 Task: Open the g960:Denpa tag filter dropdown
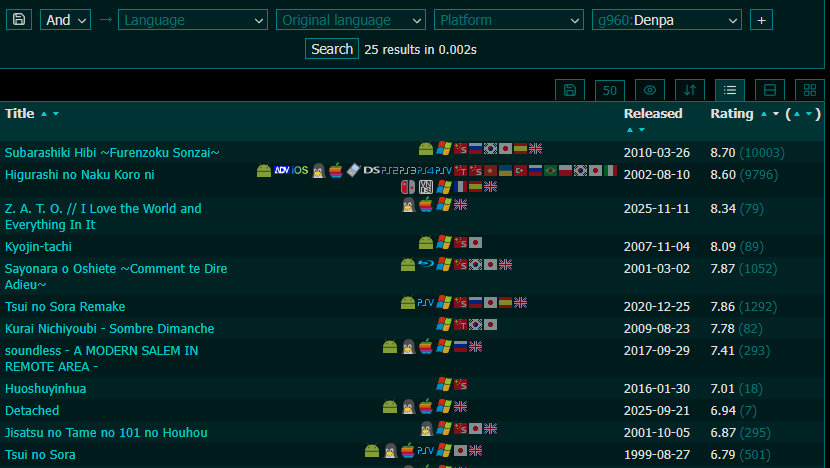[x=667, y=20]
